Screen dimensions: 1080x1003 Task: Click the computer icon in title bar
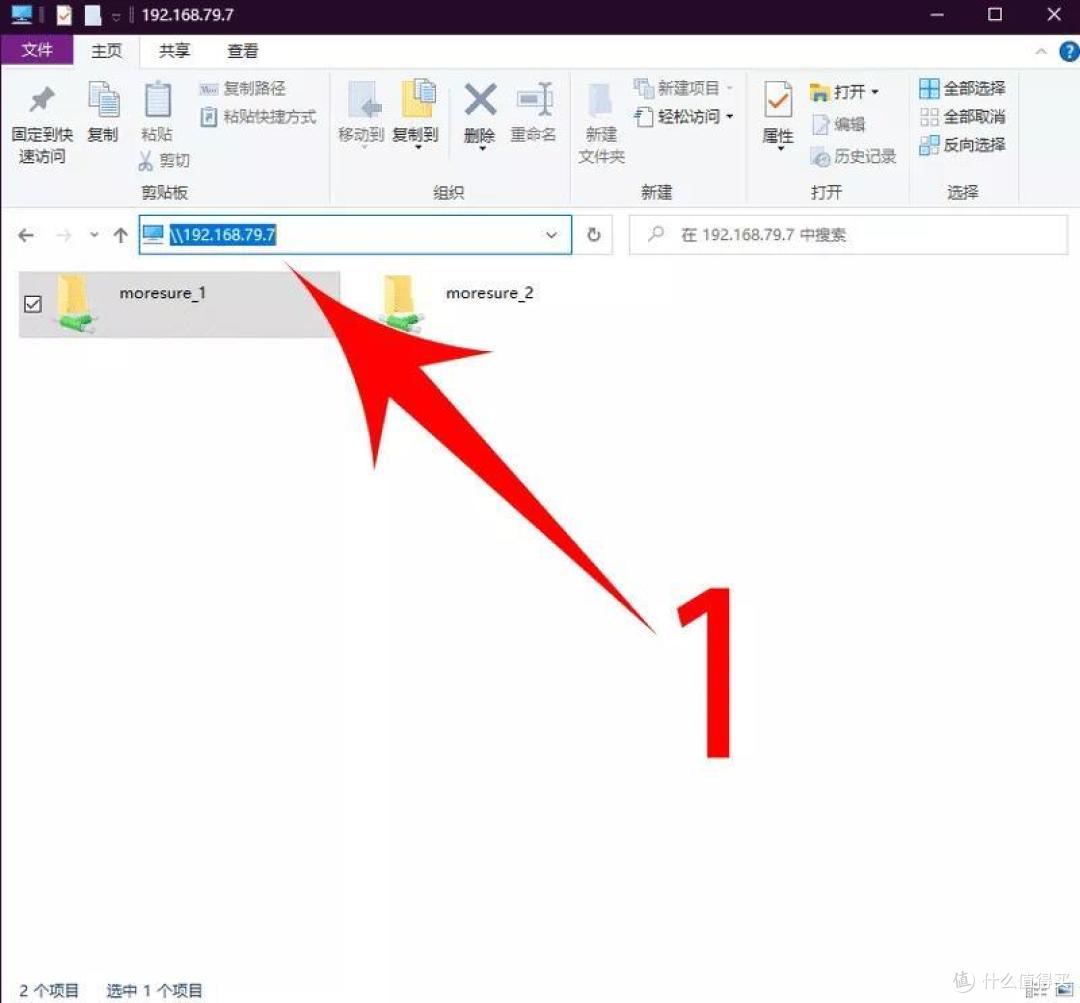21,14
